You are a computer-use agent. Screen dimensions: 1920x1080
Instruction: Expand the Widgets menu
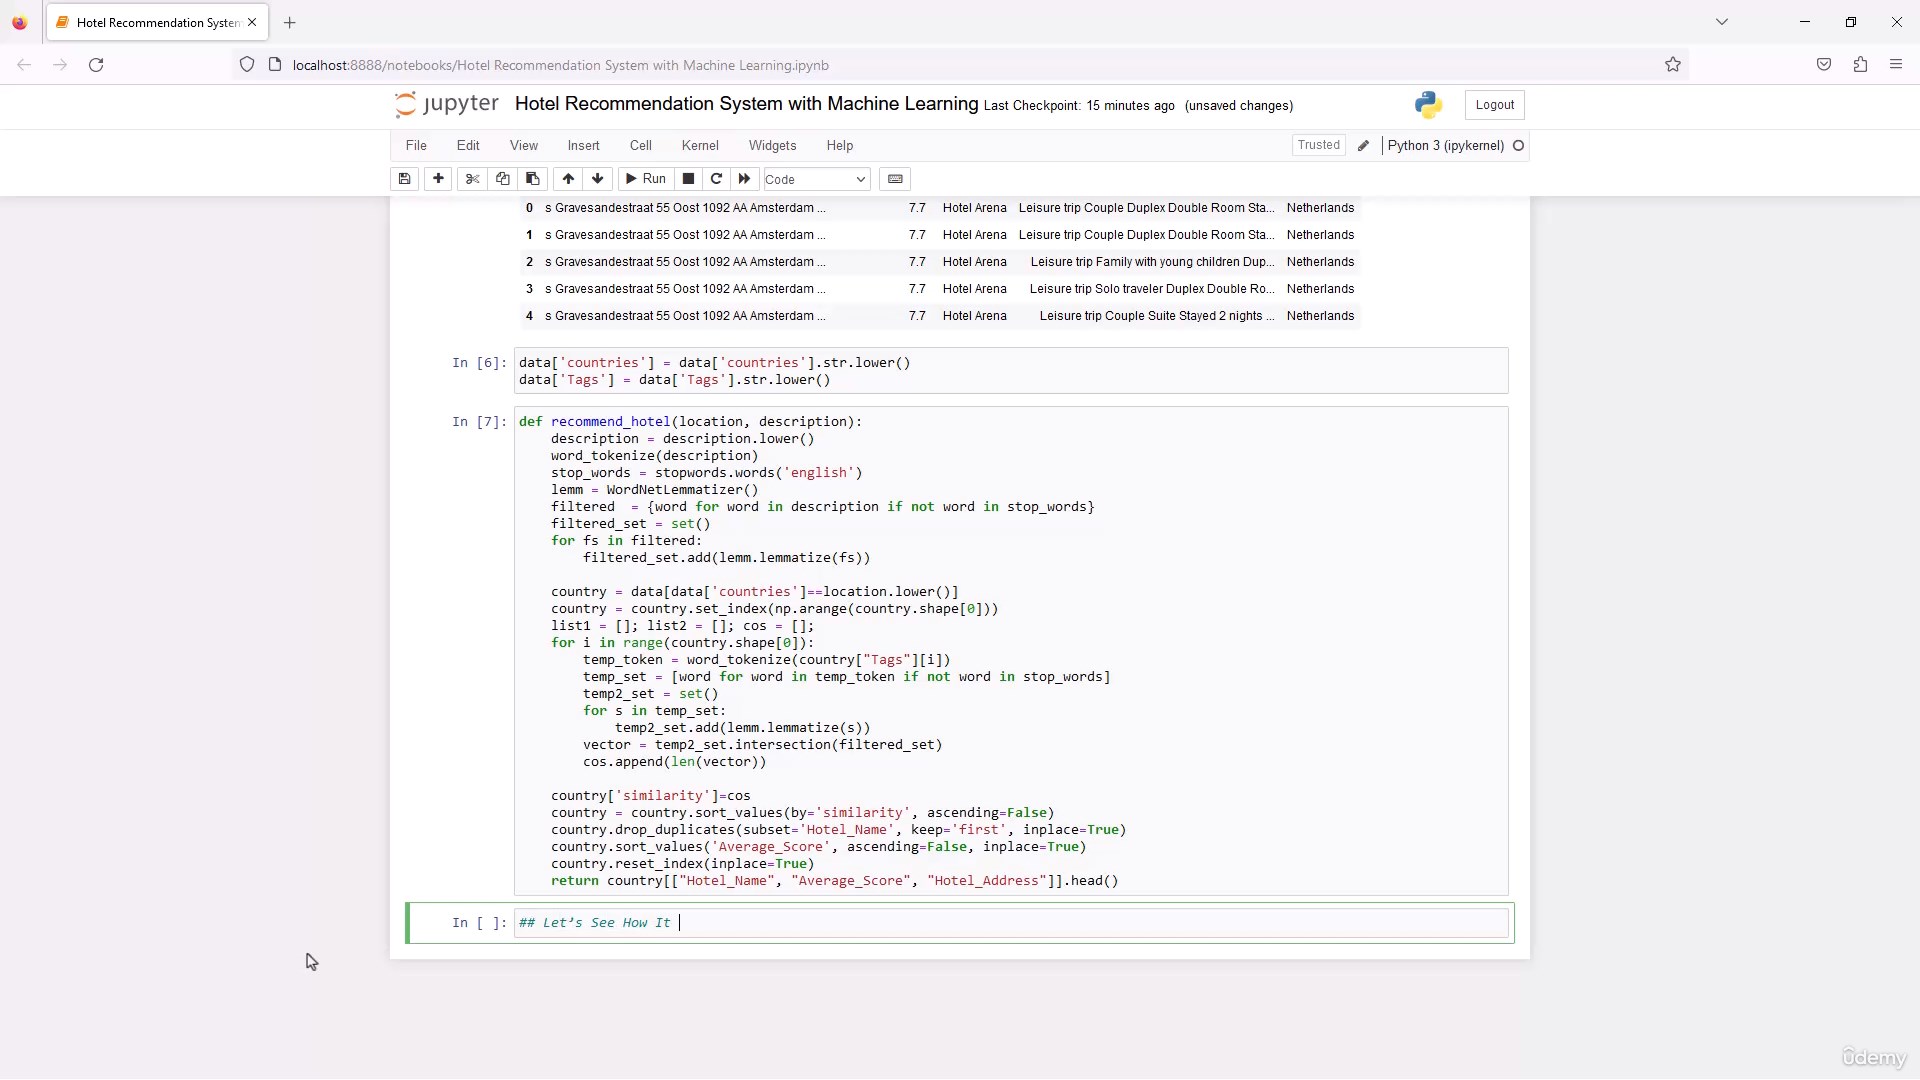click(772, 146)
